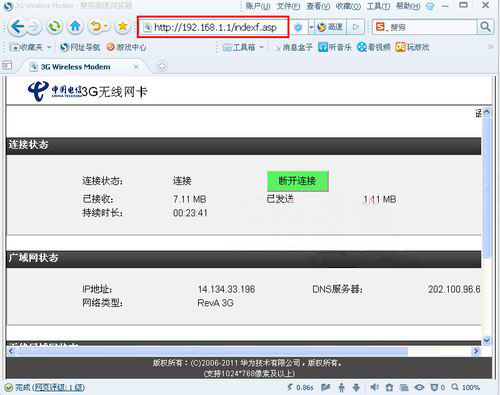Click the search magnifier button
Viewport: 500px width, 395px height.
coord(485,27)
